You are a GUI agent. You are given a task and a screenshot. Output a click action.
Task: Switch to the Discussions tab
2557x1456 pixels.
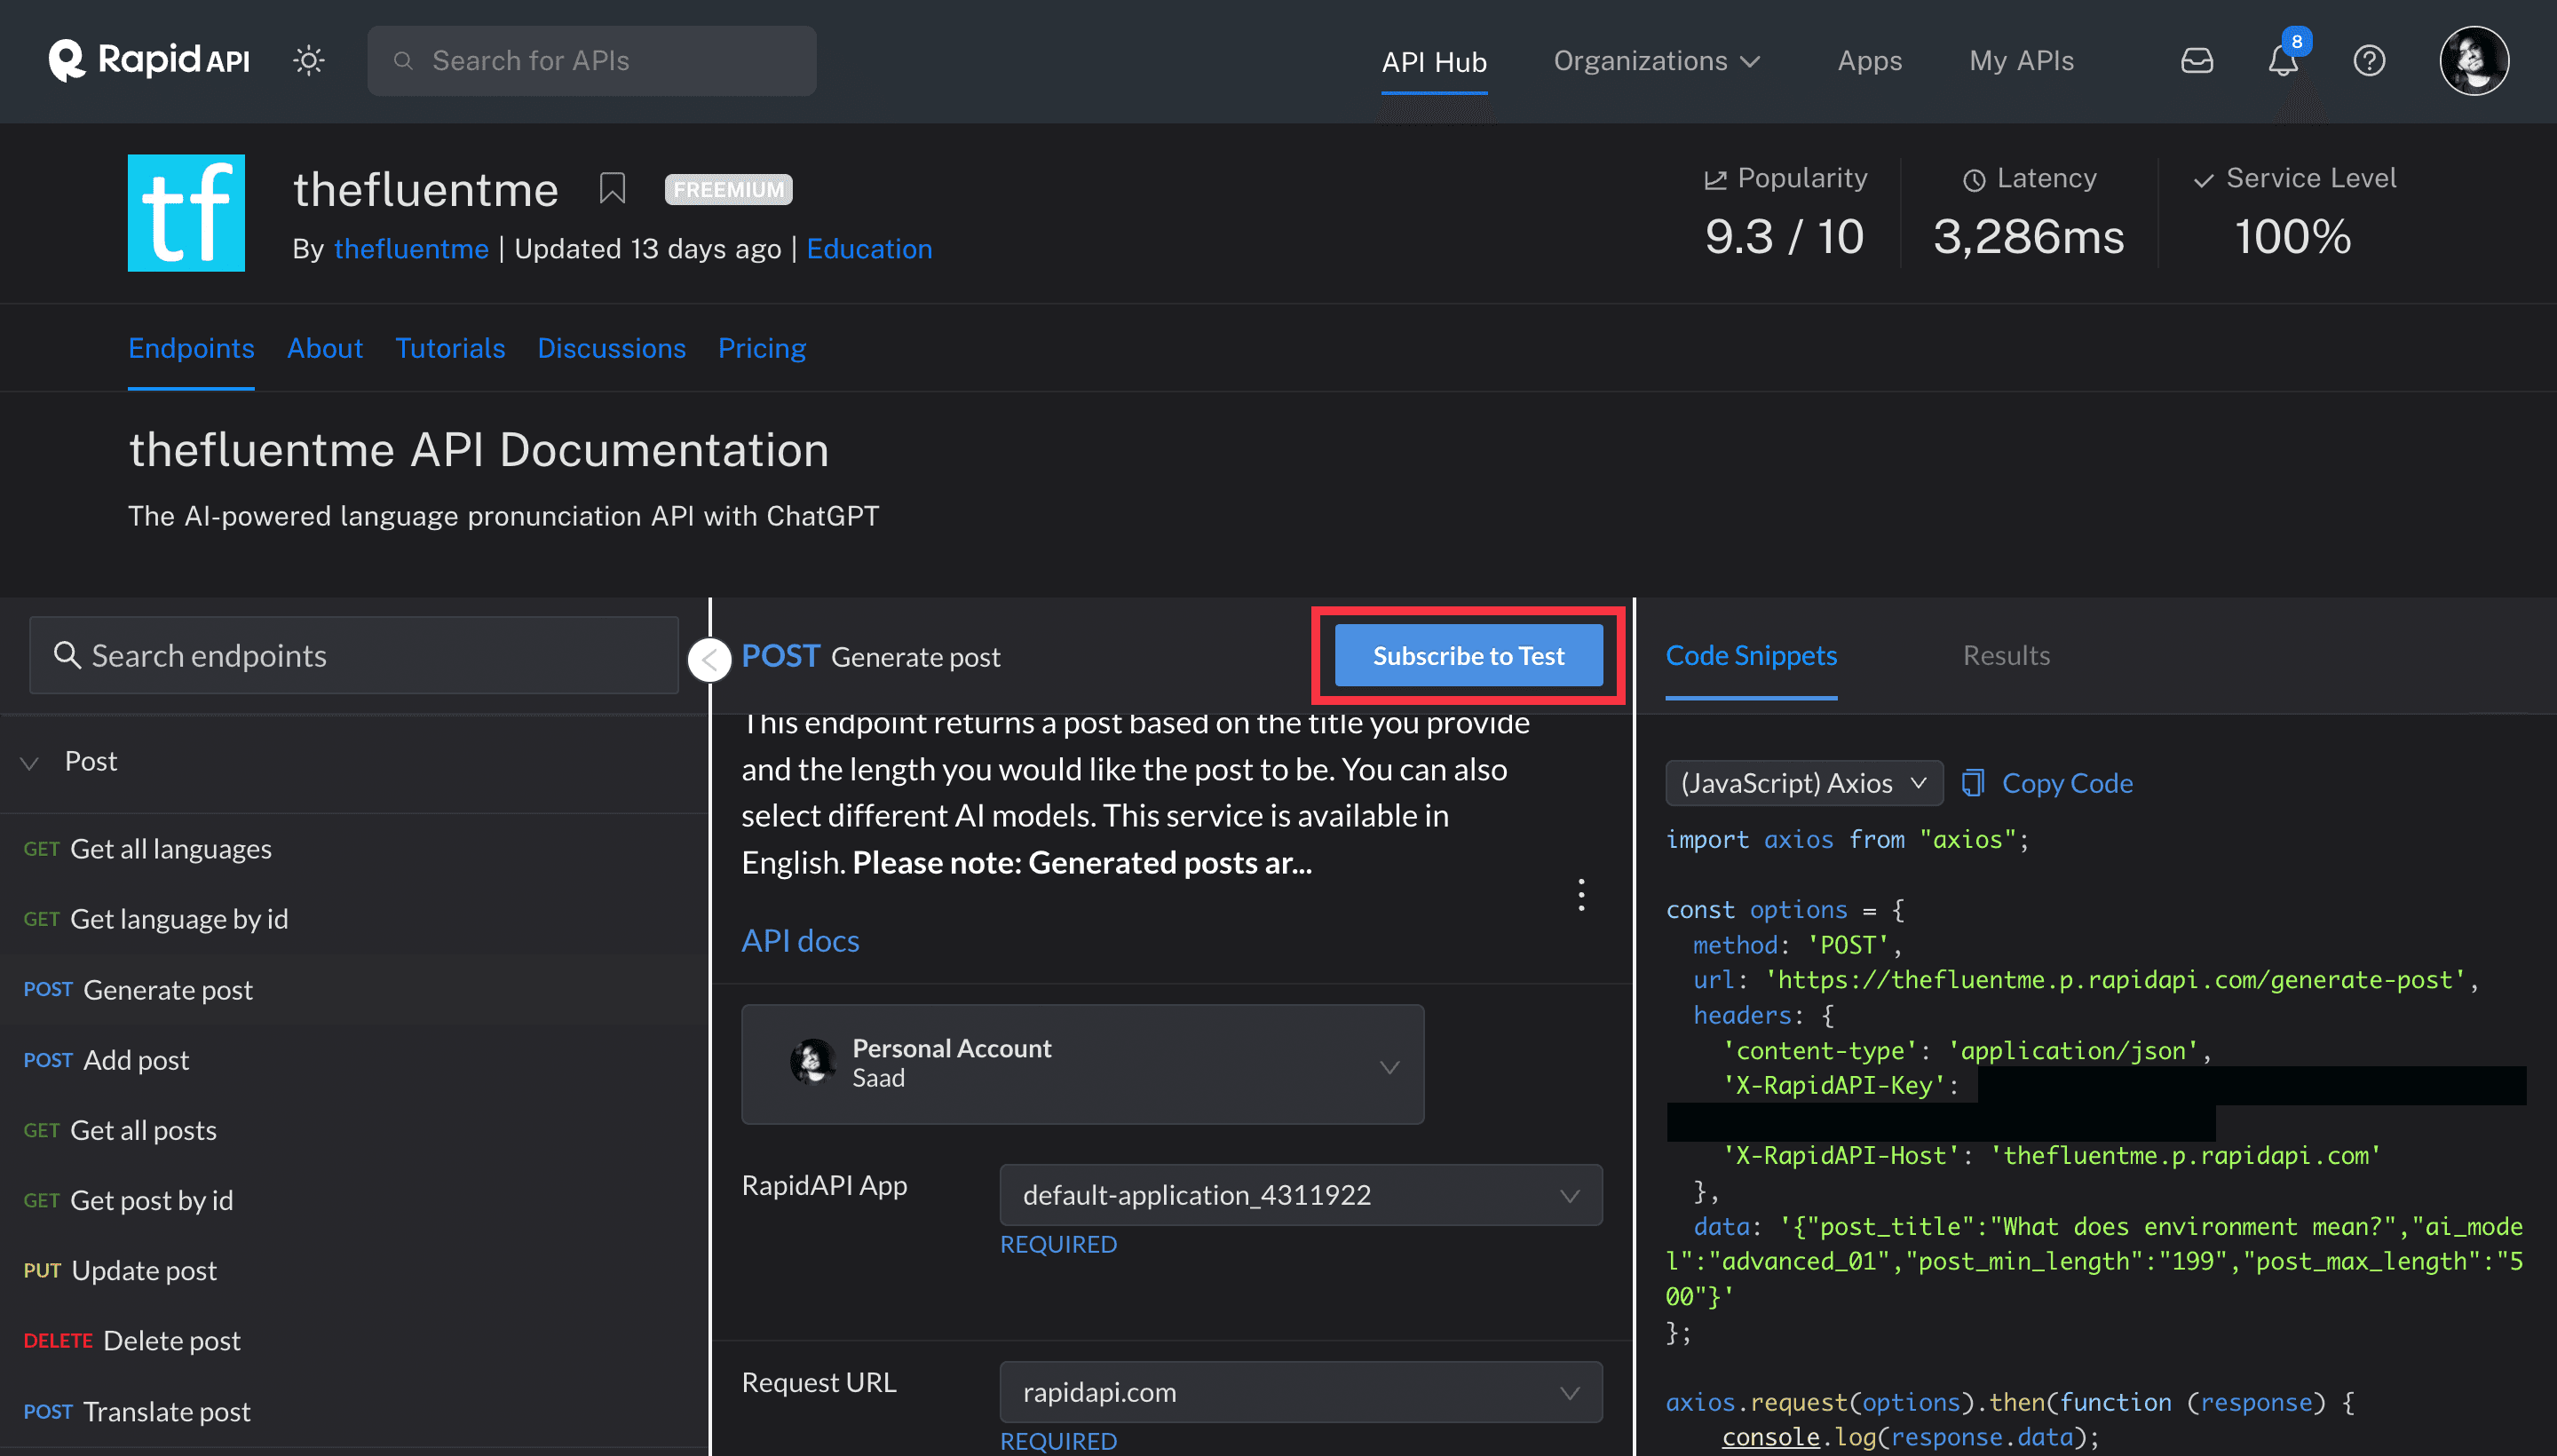[x=611, y=347]
